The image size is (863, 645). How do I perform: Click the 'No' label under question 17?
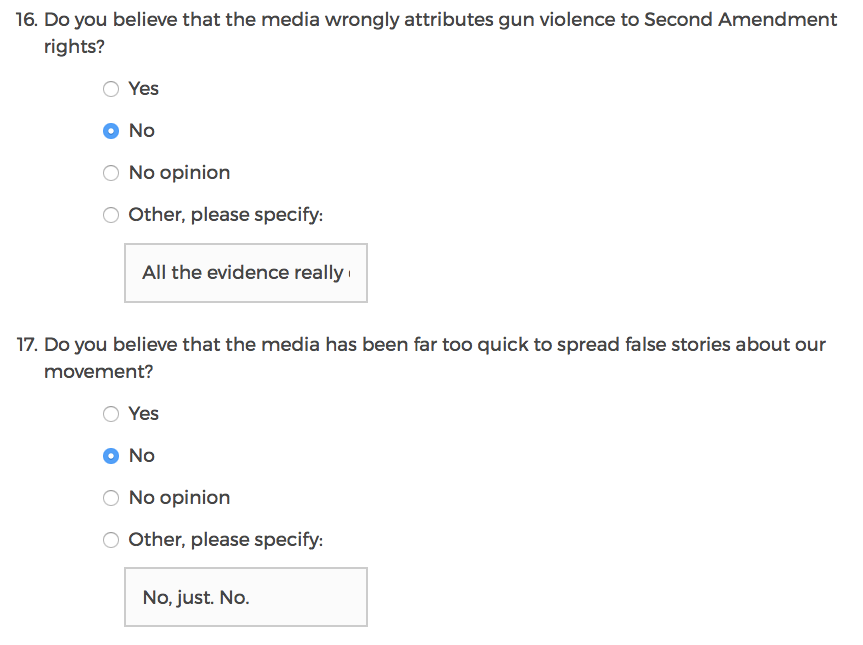click(x=142, y=456)
